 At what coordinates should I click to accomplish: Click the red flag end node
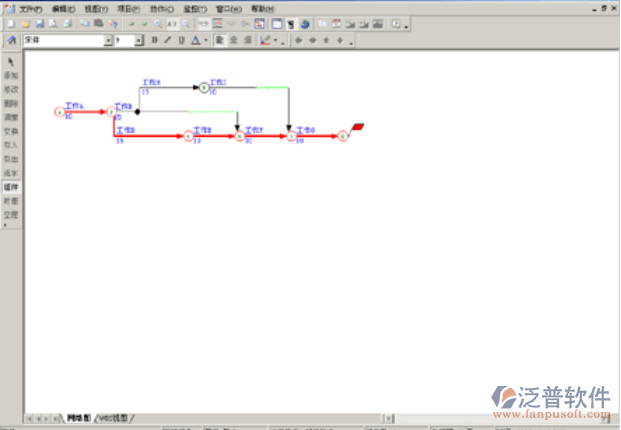pyautogui.click(x=359, y=128)
